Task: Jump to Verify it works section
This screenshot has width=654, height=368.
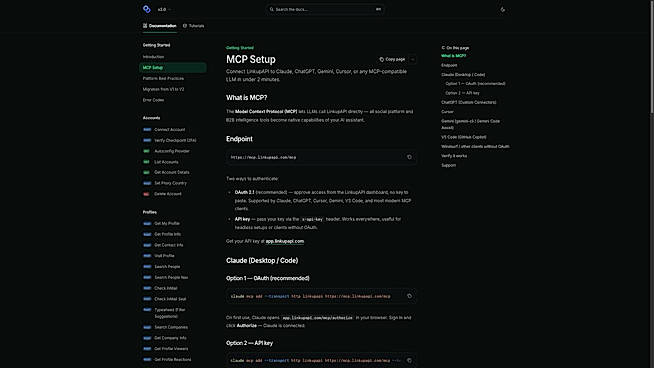Action: (x=454, y=156)
